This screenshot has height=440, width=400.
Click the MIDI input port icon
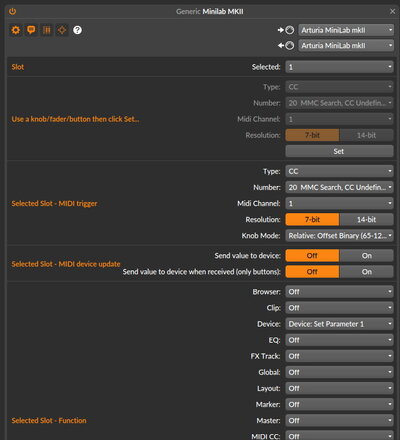pyautogui.click(x=286, y=30)
